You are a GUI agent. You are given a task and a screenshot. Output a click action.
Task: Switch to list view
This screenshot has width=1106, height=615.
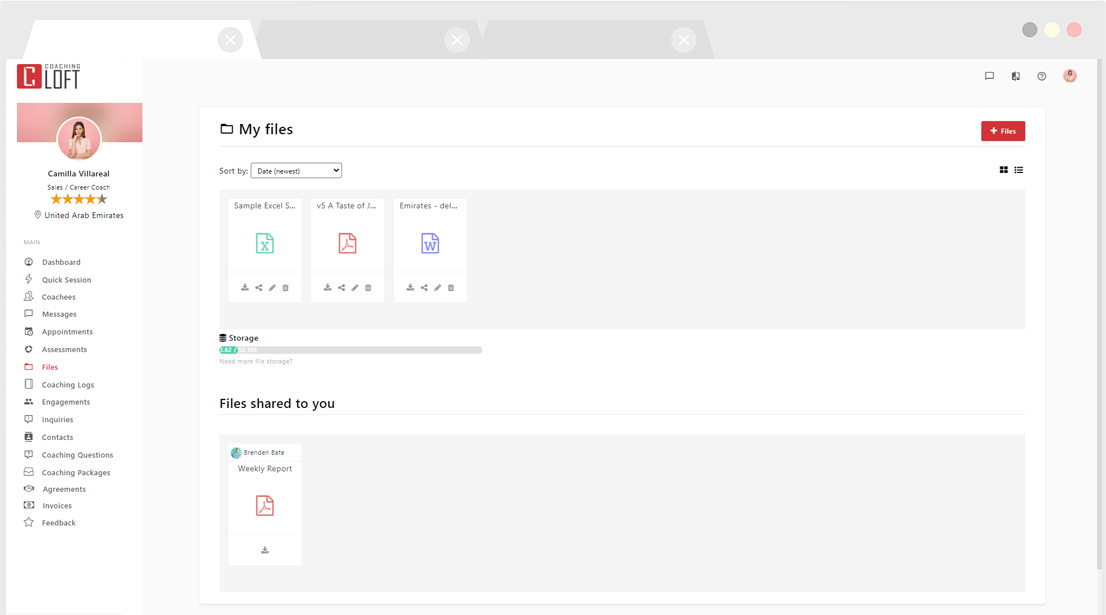pyautogui.click(x=1019, y=170)
